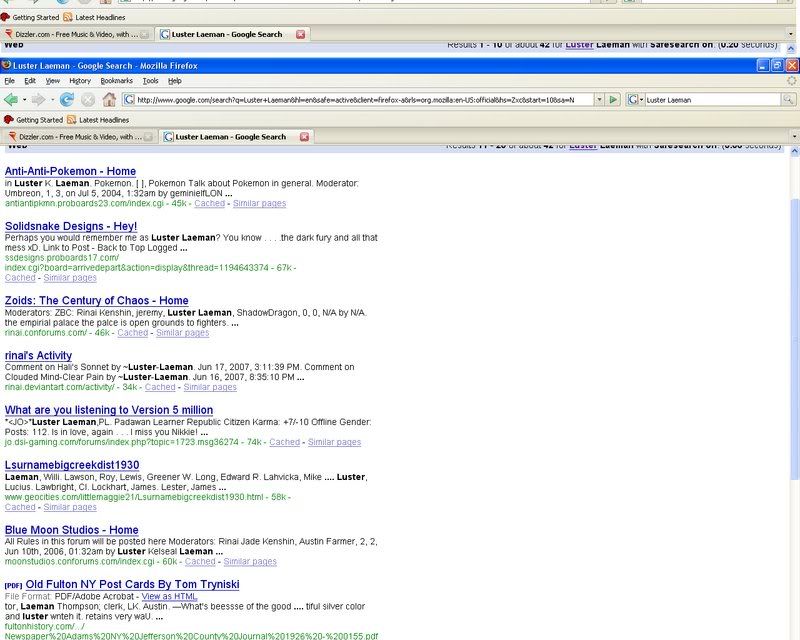This screenshot has height=640, width=800.
Task: Open Cached copy of Solidsnake Designs result
Action: [x=20, y=278]
